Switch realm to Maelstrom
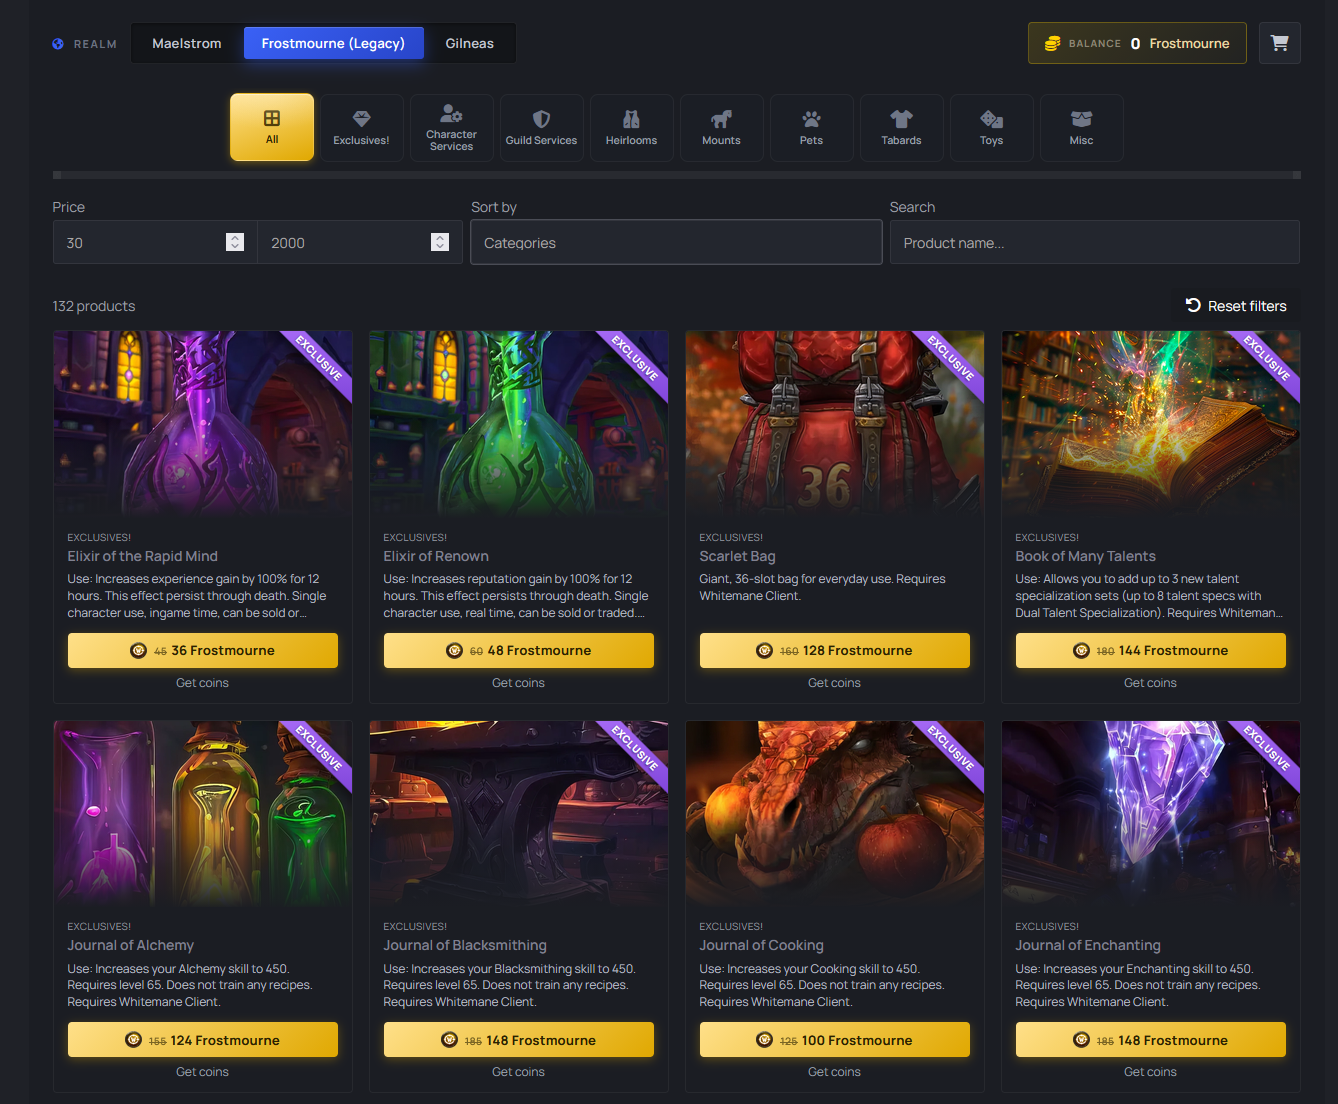This screenshot has width=1338, height=1104. point(187,43)
